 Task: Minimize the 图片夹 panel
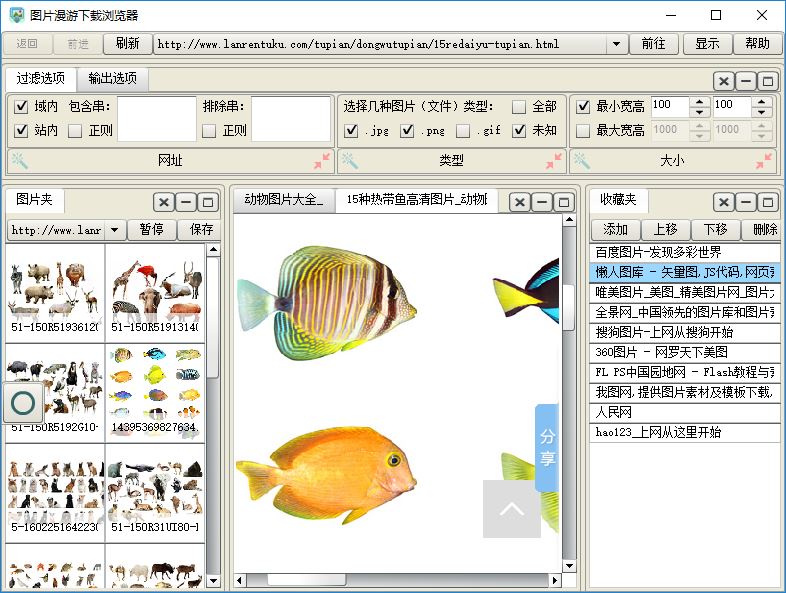tap(186, 203)
